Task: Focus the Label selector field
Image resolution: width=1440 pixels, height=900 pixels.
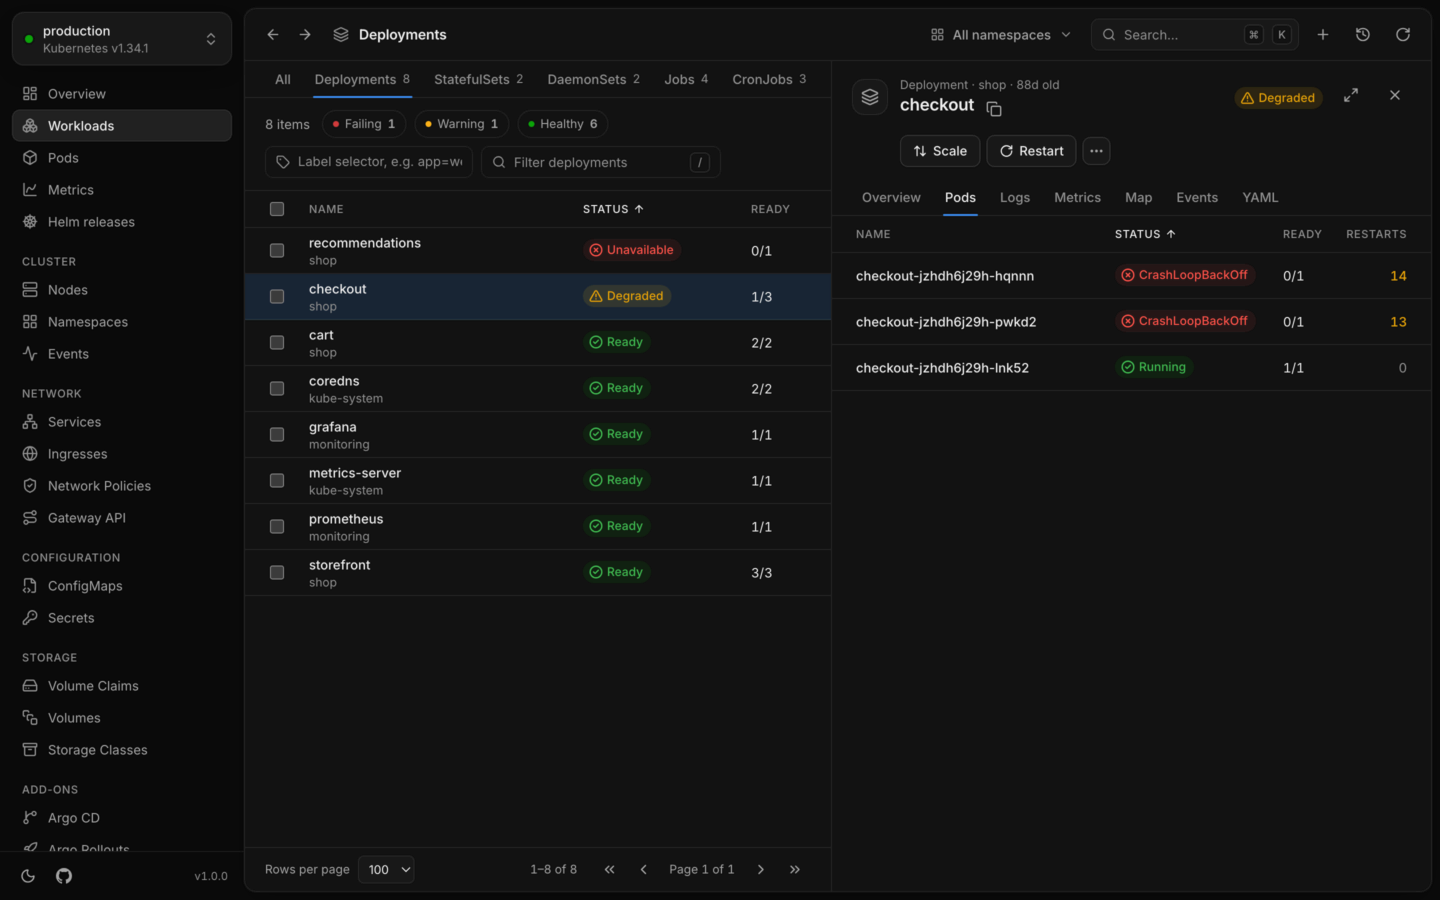Action: 369,162
